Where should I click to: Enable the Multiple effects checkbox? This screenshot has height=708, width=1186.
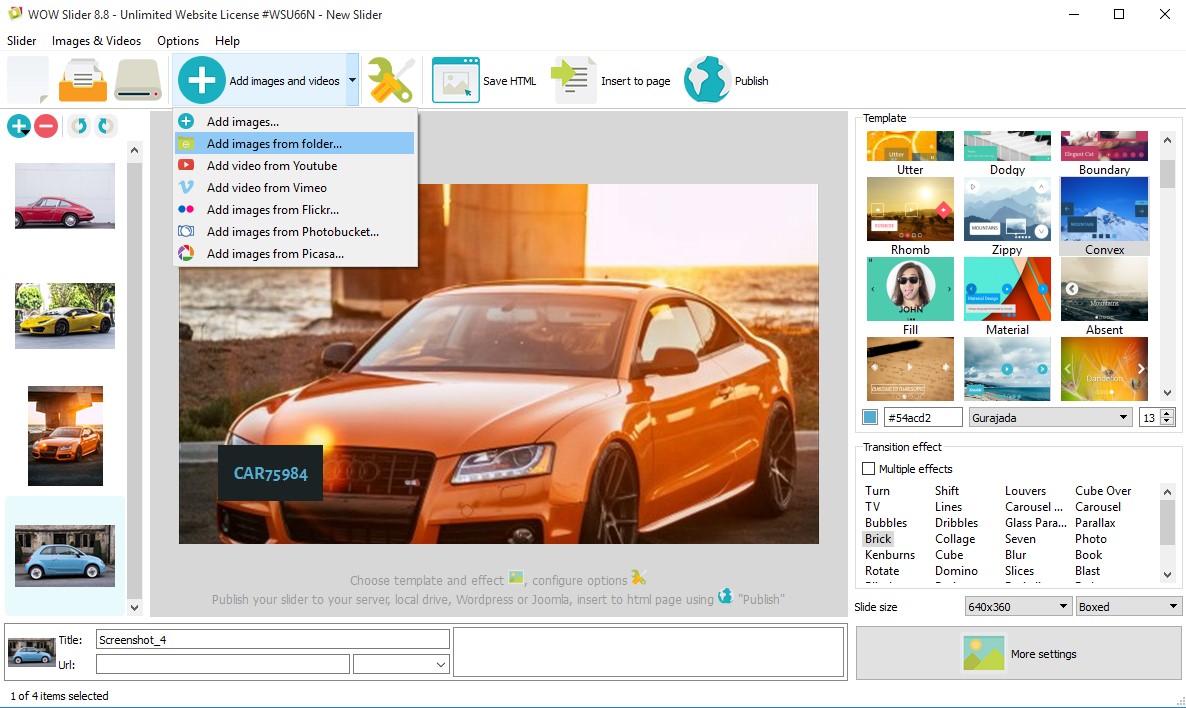[869, 469]
